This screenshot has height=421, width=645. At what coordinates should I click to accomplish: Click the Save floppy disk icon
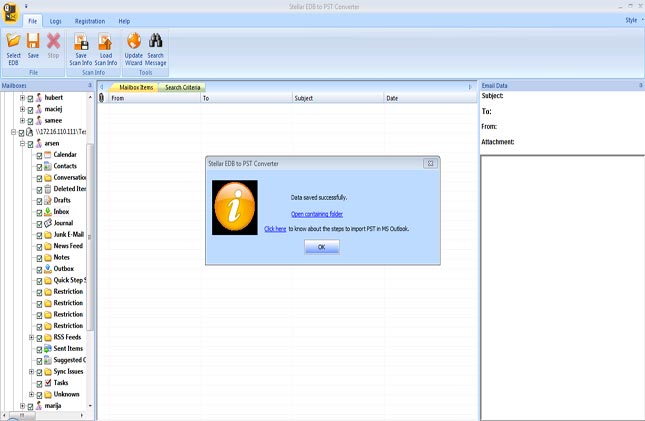point(33,41)
